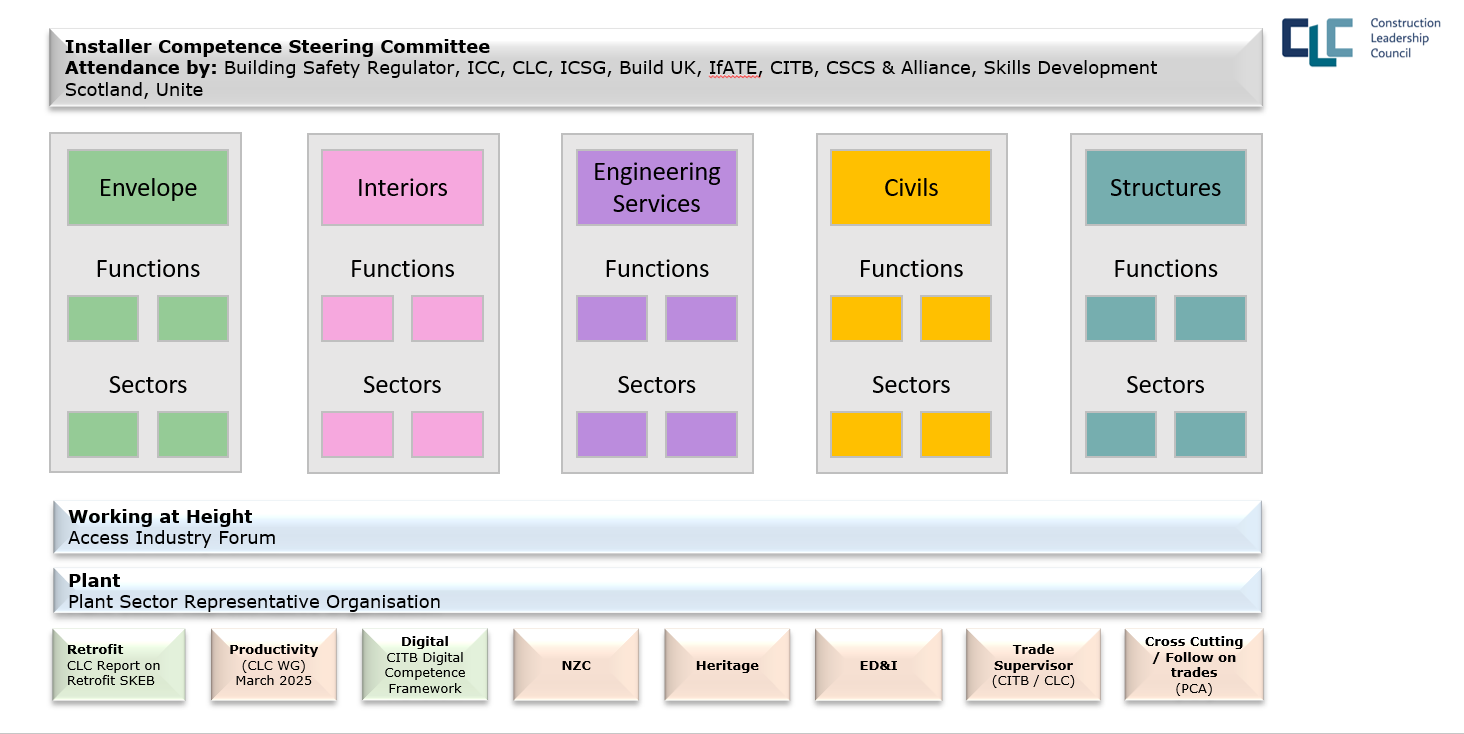Select the pink Interiors box

(402, 187)
